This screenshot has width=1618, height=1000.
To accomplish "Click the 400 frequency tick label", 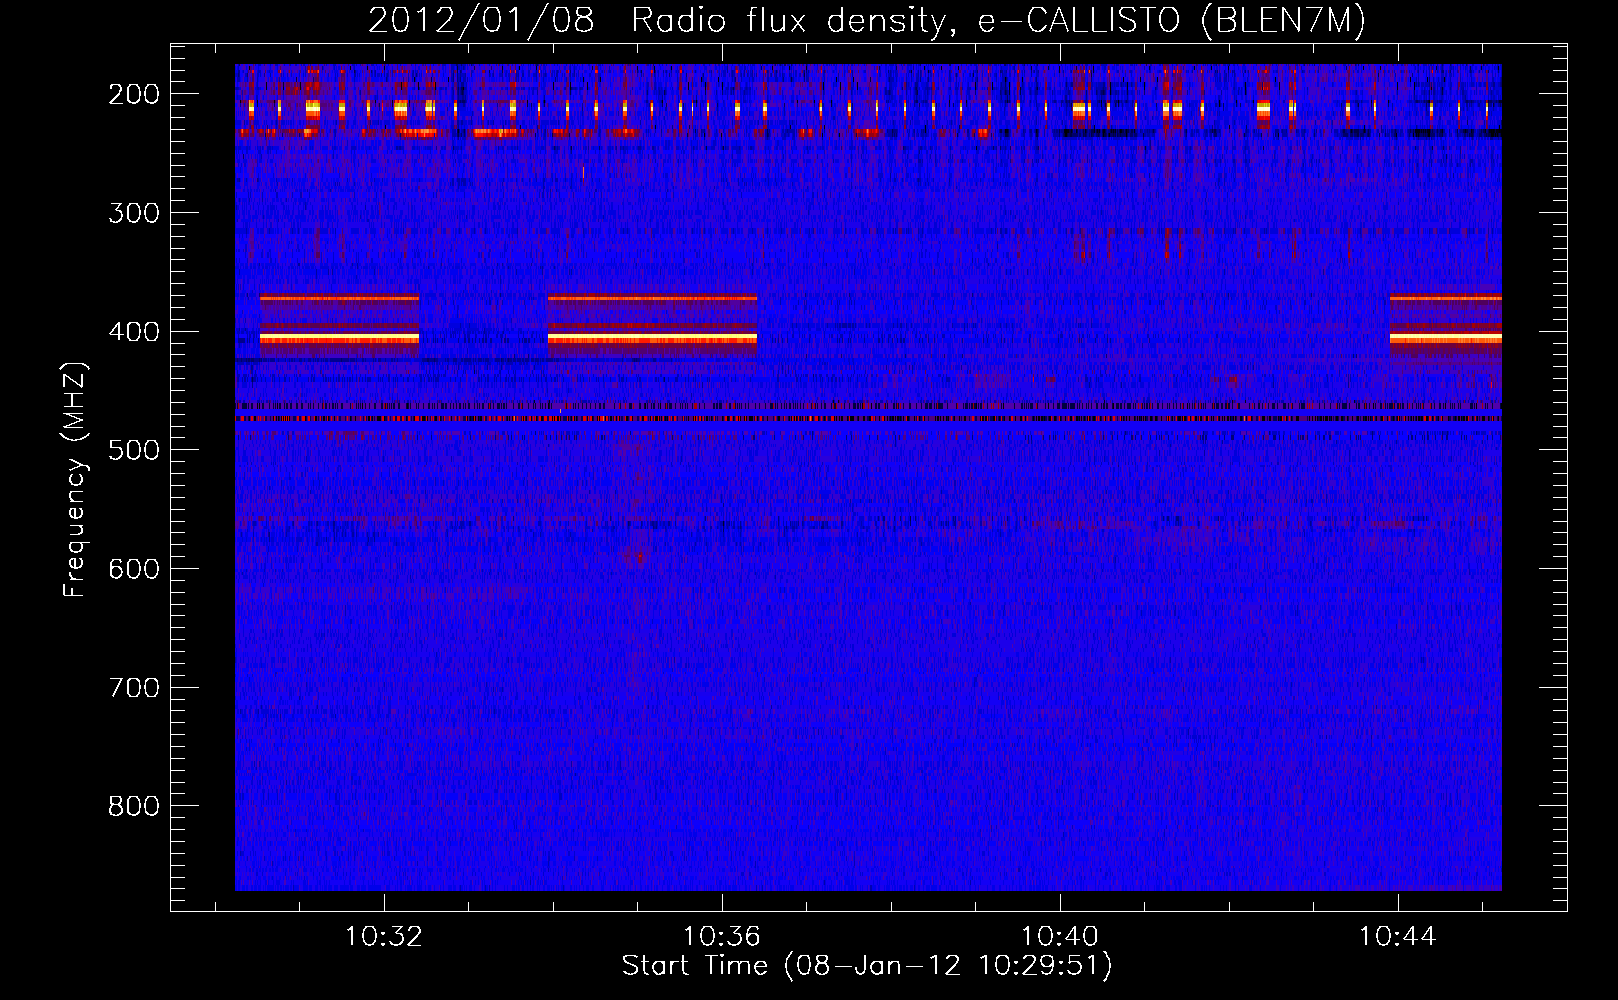I will (134, 332).
